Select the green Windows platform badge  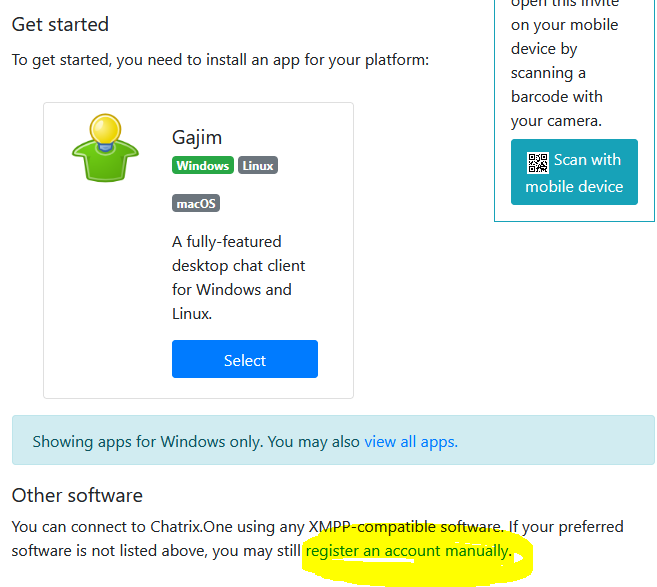(203, 166)
